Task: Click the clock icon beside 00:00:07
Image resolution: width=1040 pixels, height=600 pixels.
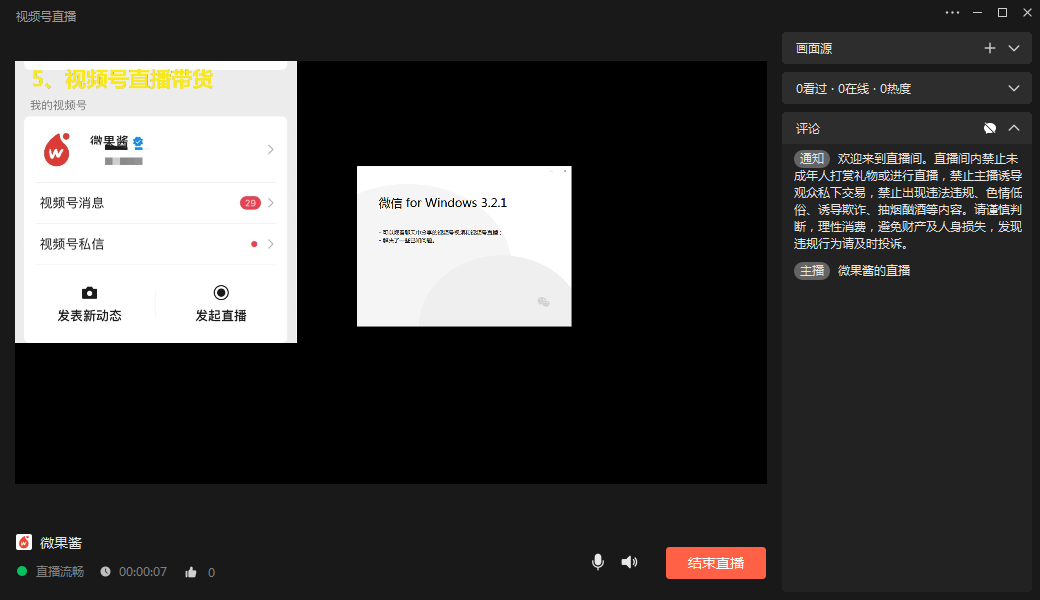Action: 105,571
